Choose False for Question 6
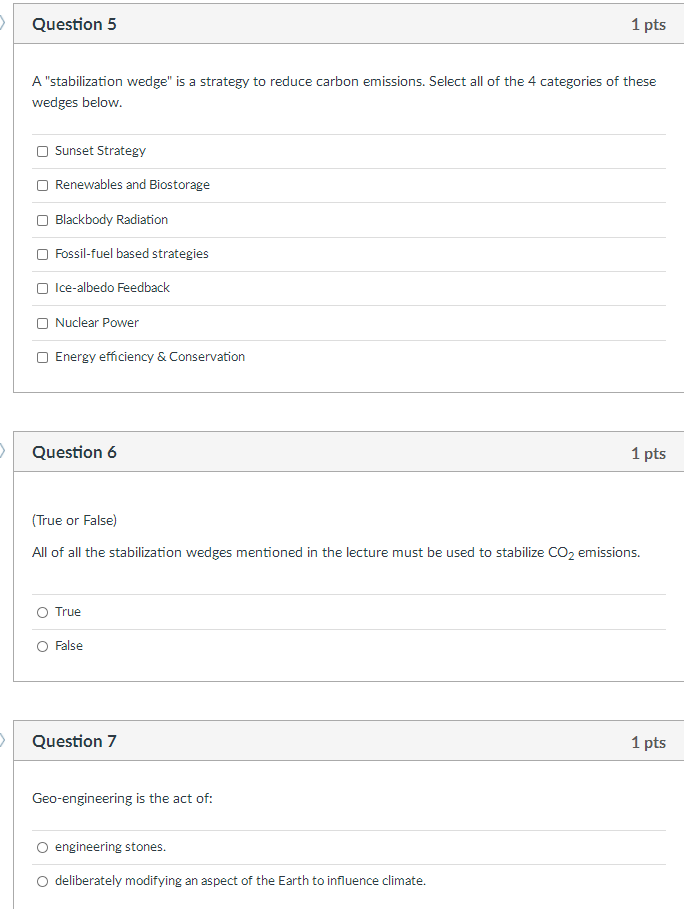The height and width of the screenshot is (909, 684). point(42,647)
